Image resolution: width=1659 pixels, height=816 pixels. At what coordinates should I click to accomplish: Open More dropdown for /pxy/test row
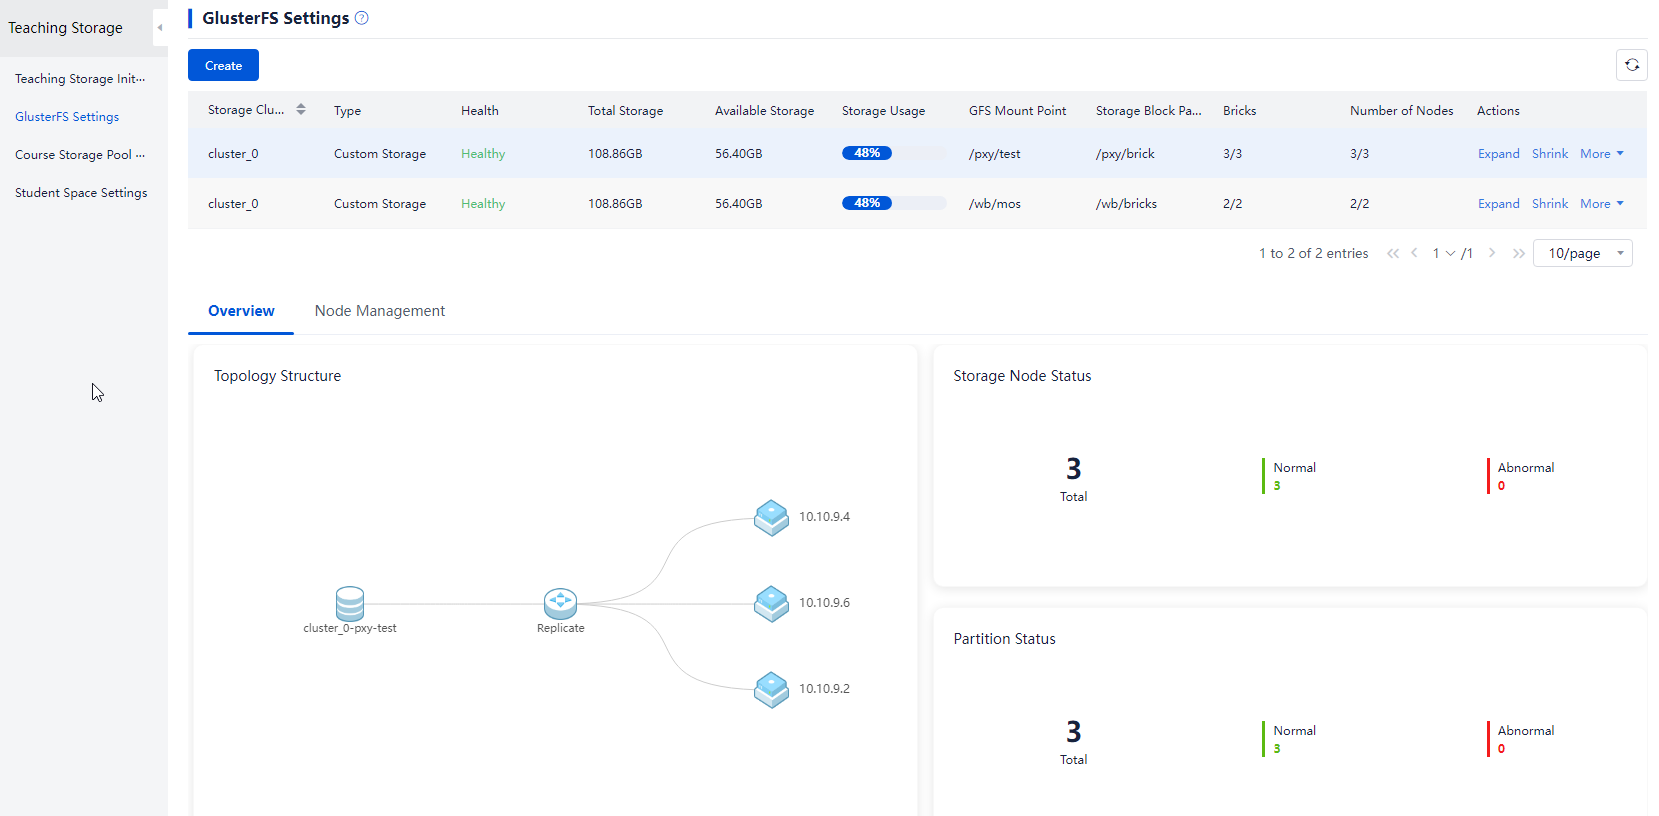pyautogui.click(x=1602, y=154)
